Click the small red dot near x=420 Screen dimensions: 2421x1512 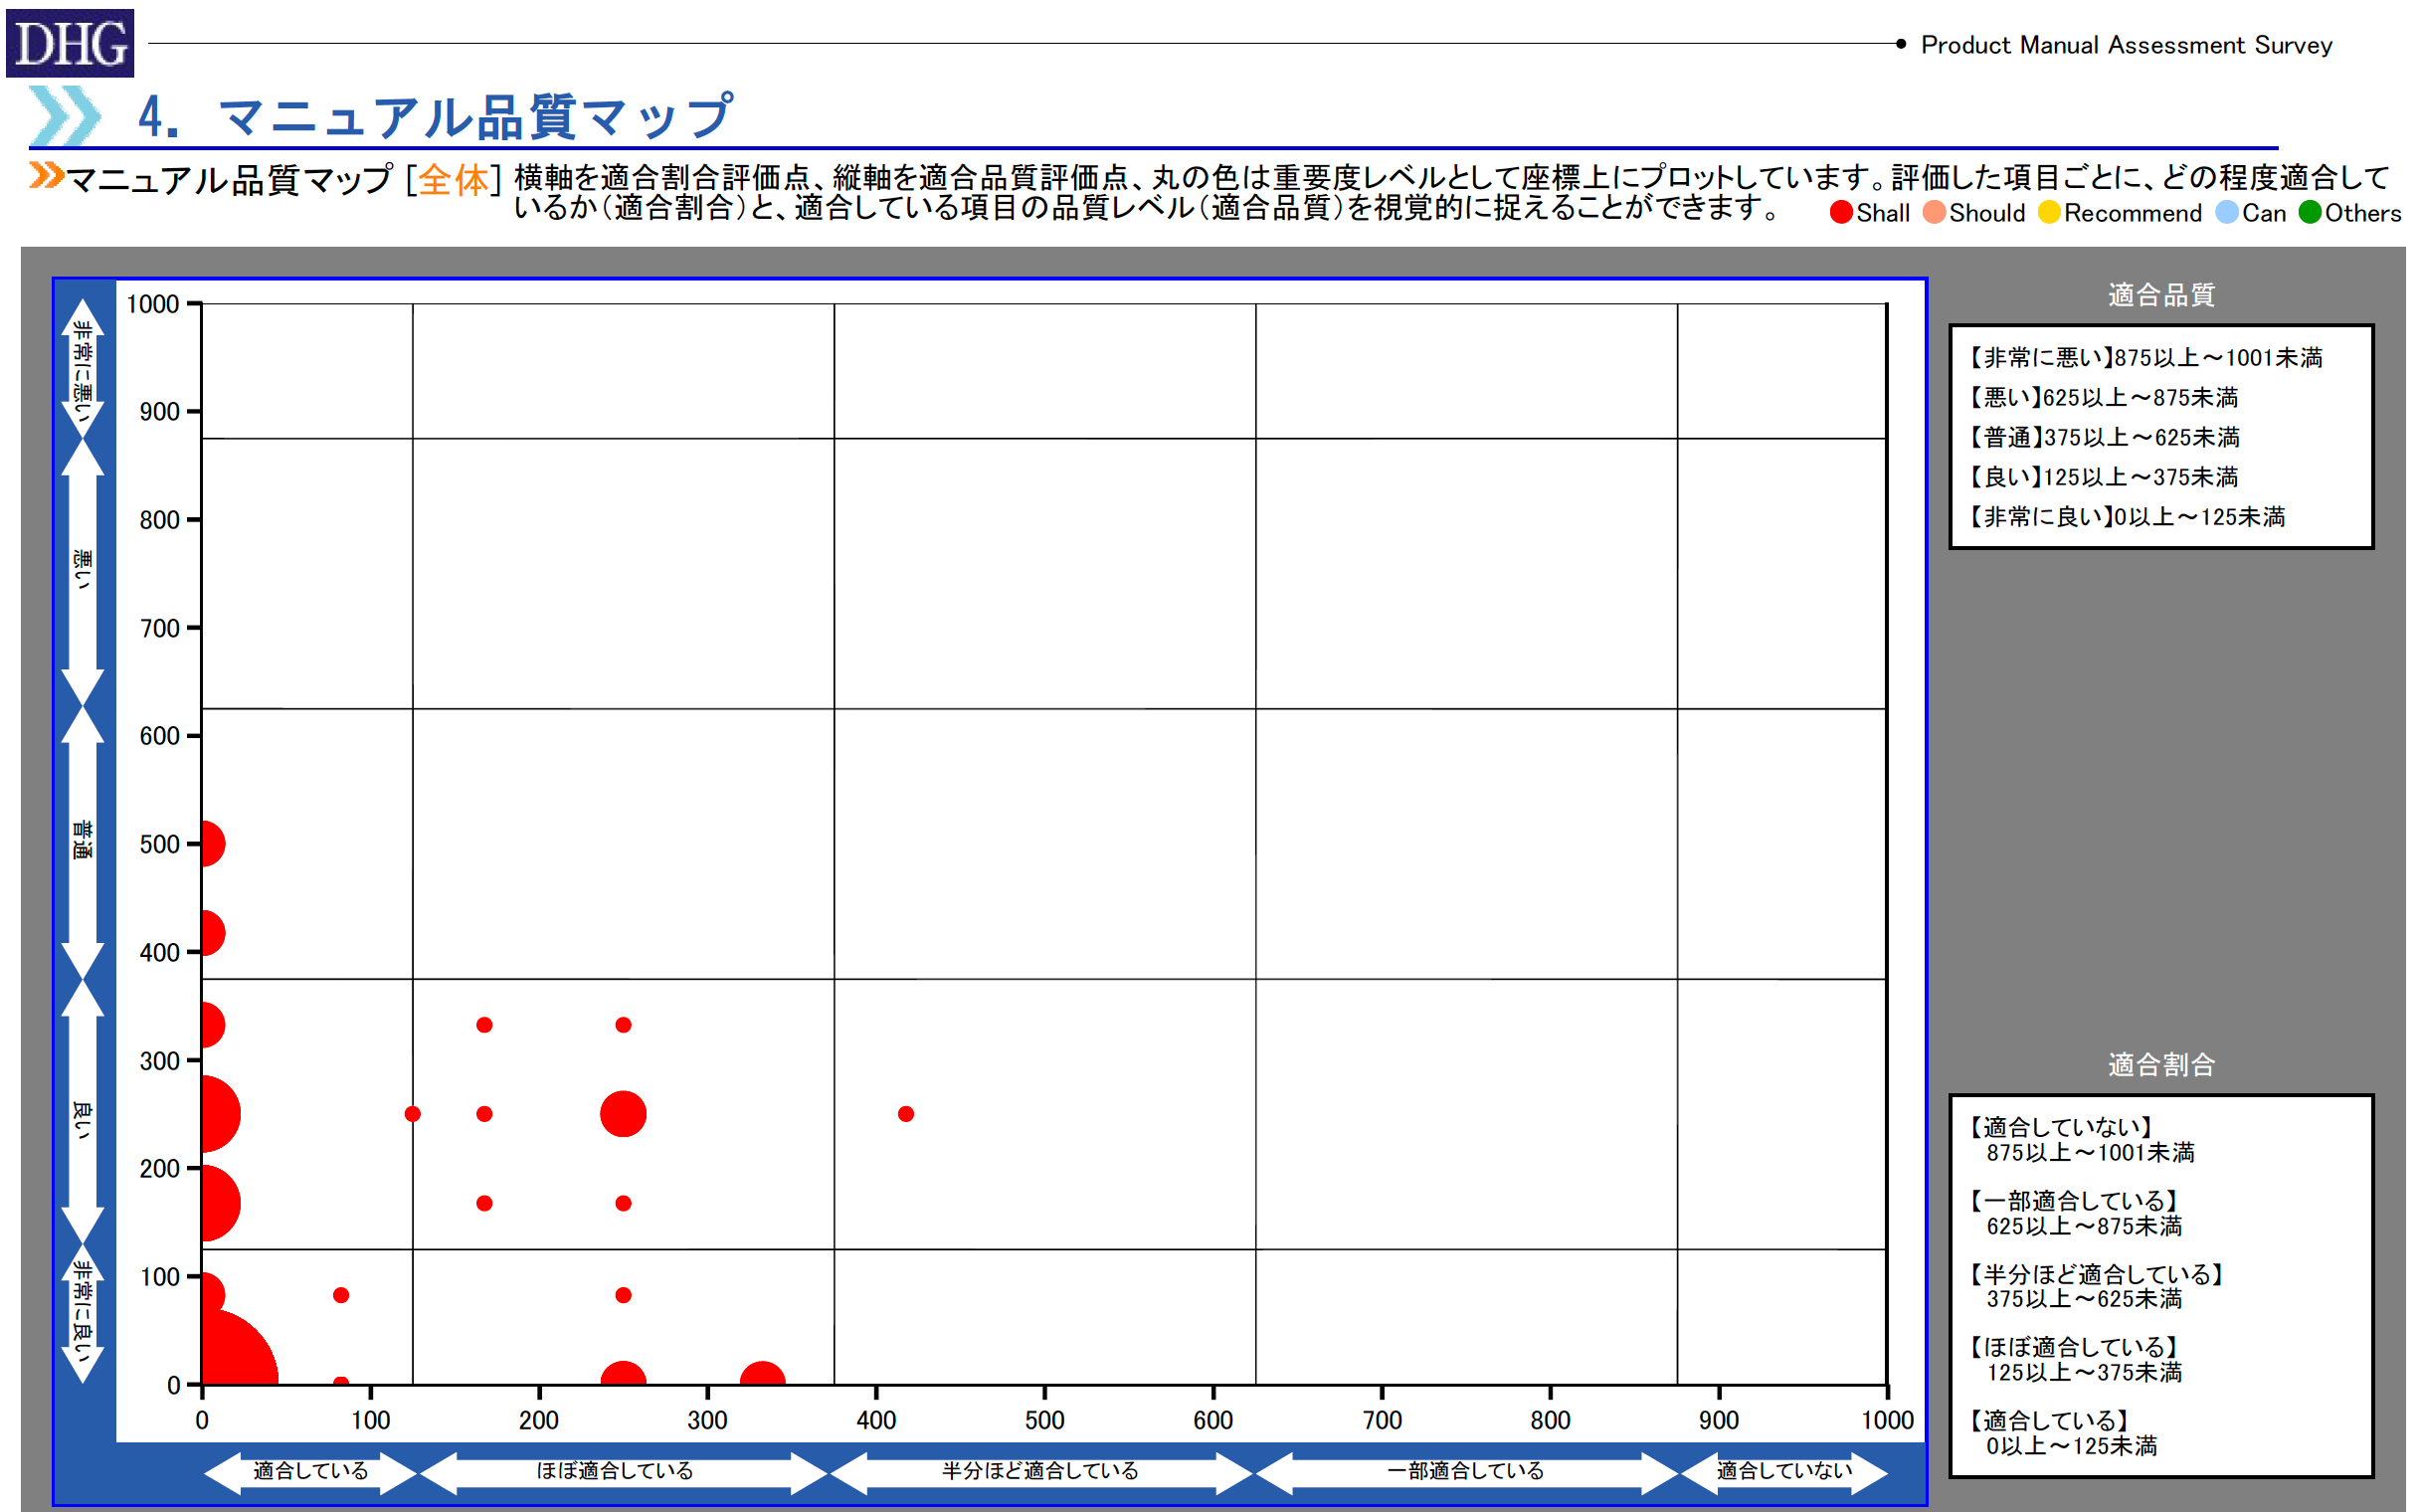coord(906,1114)
